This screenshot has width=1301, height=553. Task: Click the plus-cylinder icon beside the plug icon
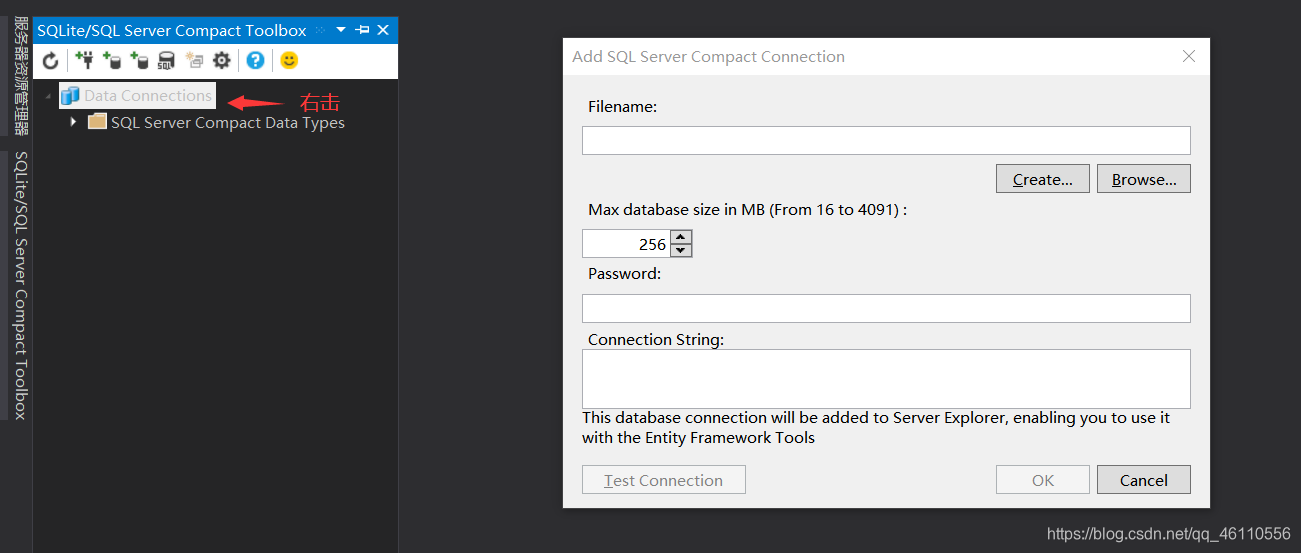point(111,61)
